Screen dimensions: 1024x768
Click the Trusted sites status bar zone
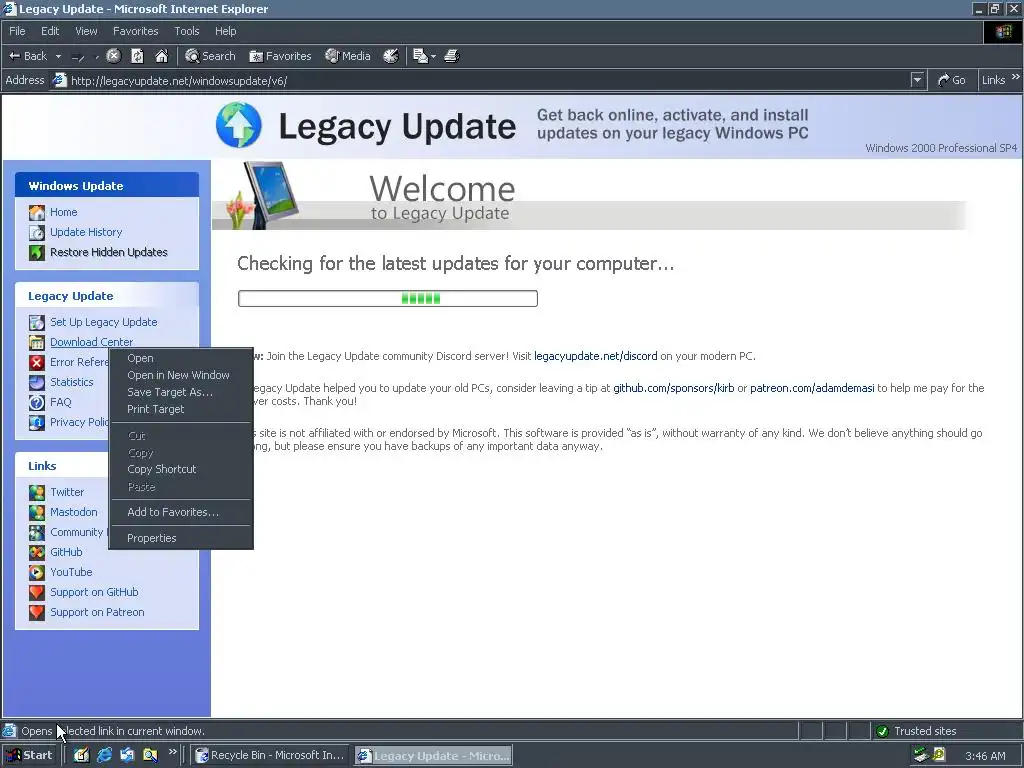point(947,731)
